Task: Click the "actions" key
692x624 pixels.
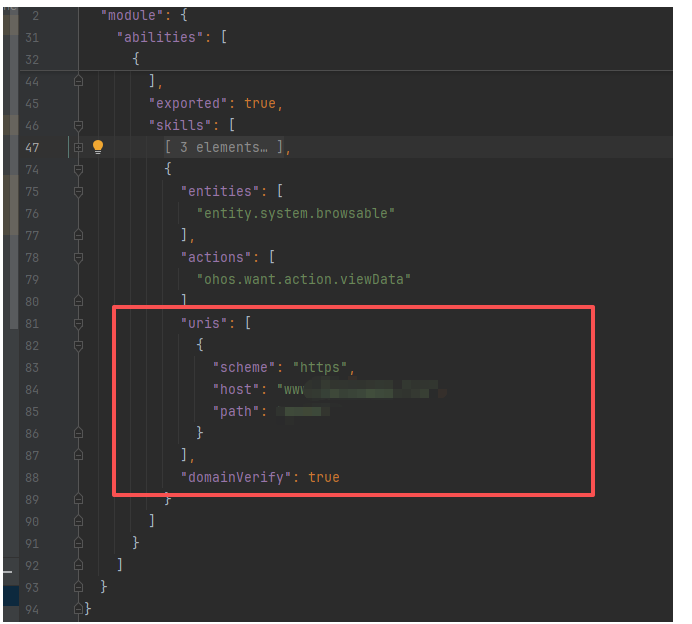Action: [x=216, y=257]
